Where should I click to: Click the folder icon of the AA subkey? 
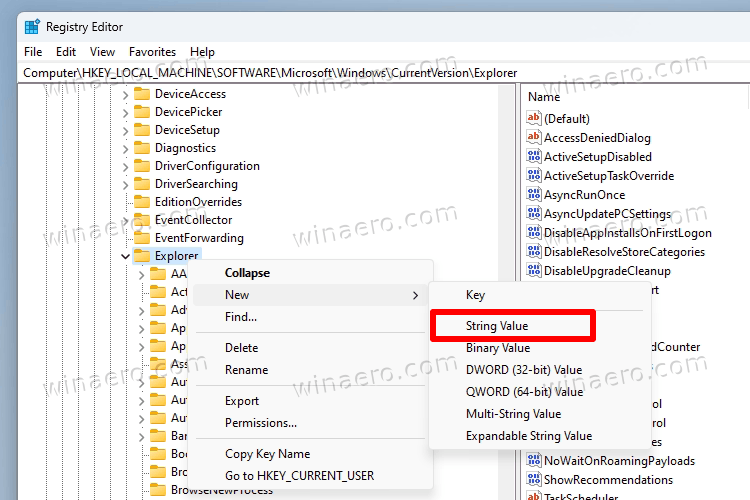[x=158, y=274]
